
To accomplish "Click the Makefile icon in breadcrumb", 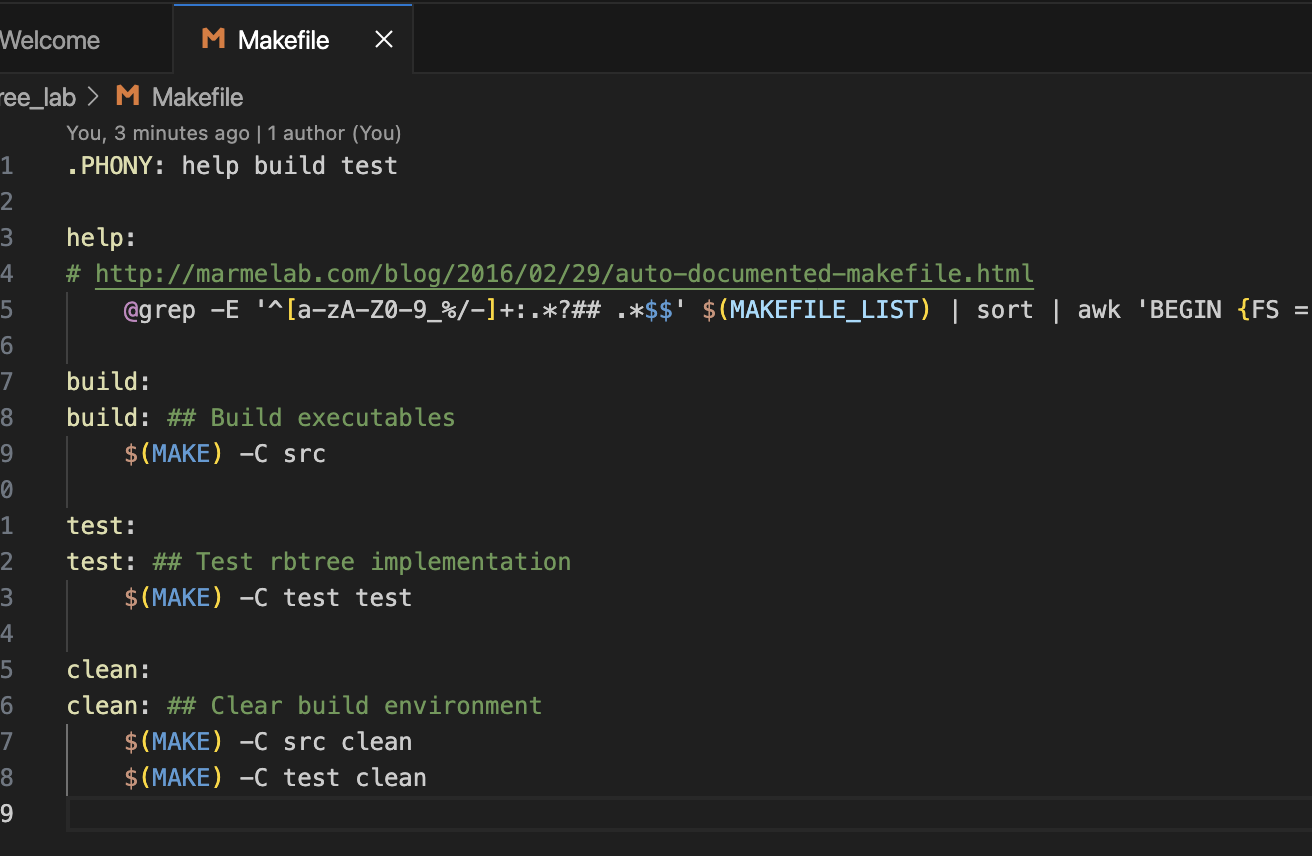I will pyautogui.click(x=127, y=97).
